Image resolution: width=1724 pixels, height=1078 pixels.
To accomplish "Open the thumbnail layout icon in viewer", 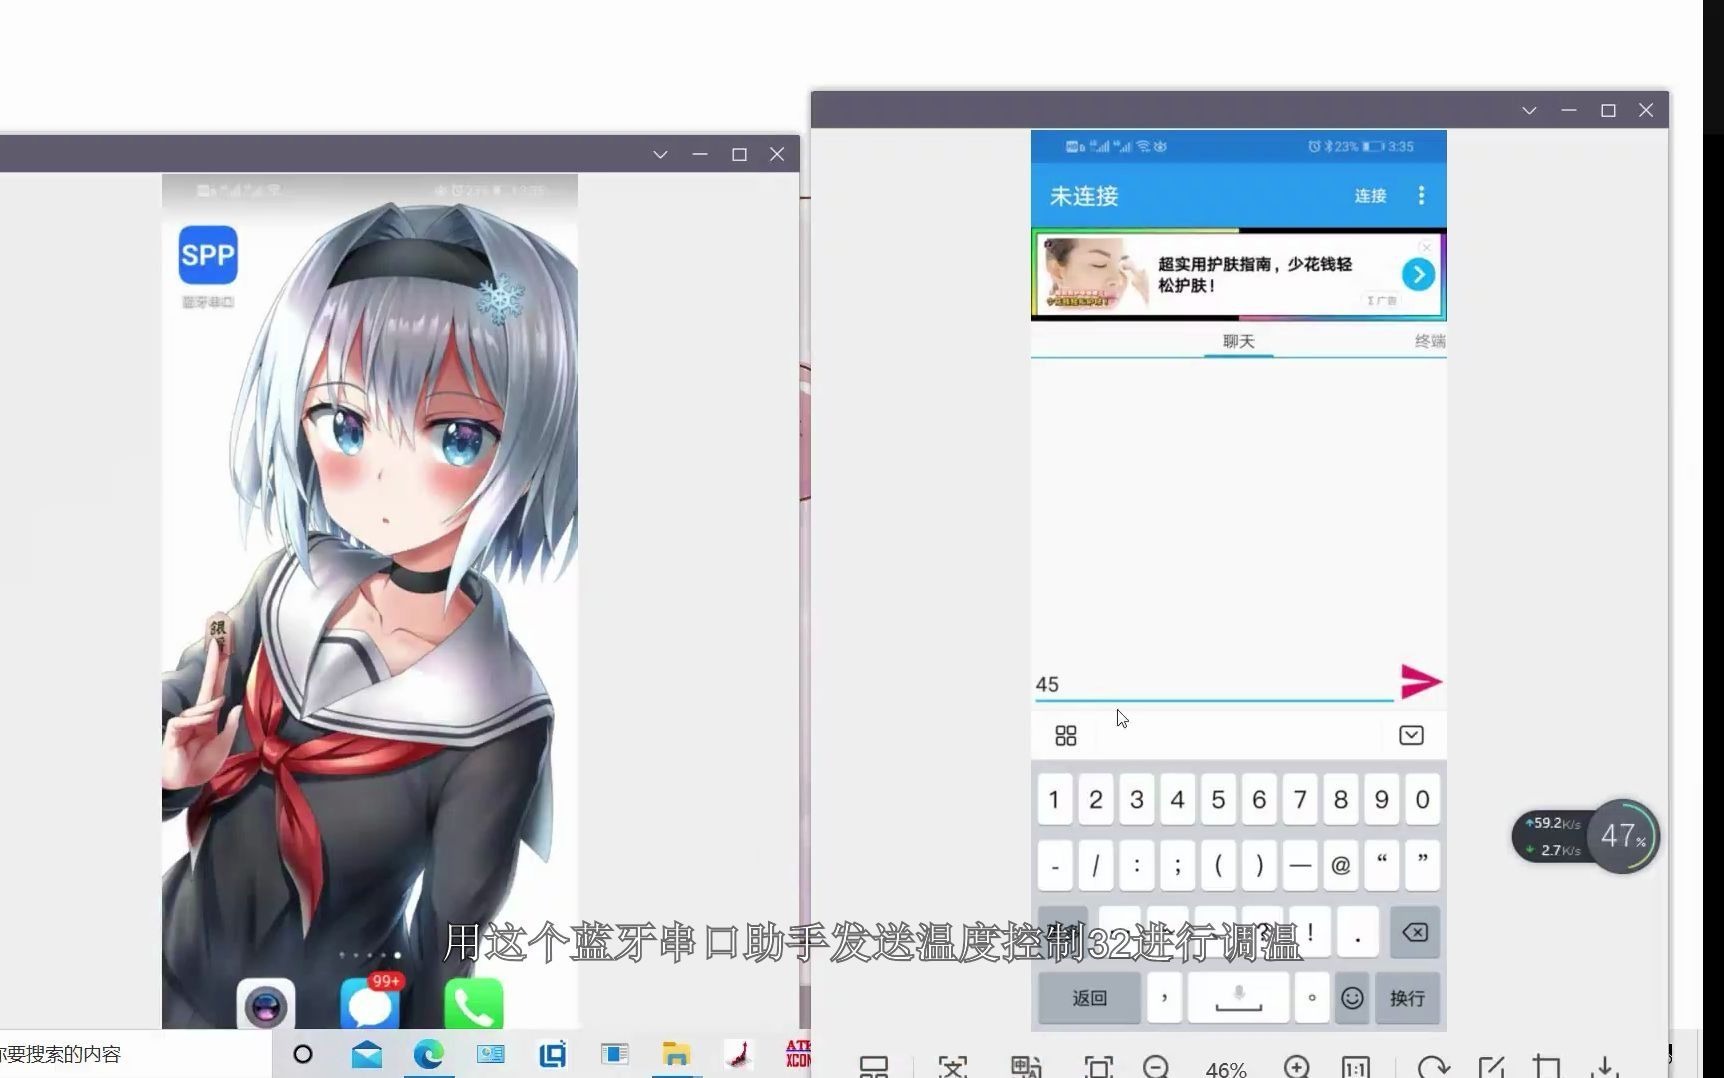I will [x=873, y=1067].
